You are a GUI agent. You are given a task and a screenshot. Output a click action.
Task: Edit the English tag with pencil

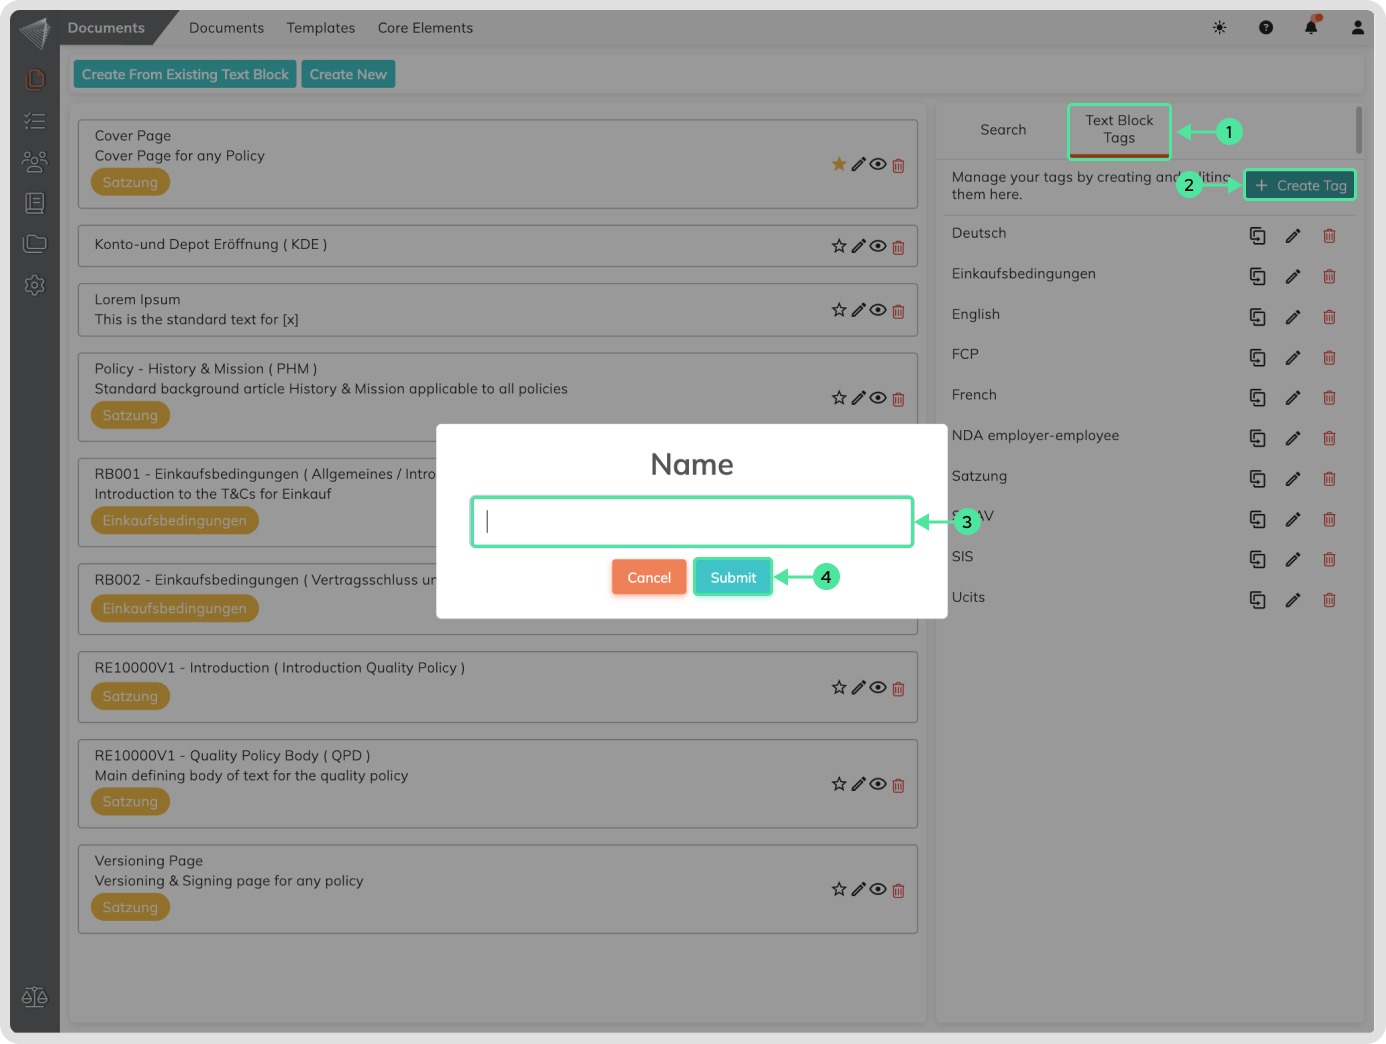coord(1293,317)
